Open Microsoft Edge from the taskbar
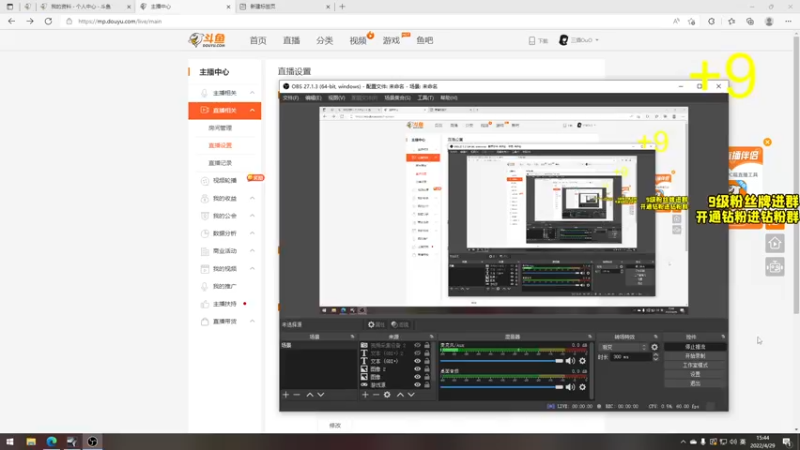This screenshot has height=450, width=800. (x=52, y=441)
